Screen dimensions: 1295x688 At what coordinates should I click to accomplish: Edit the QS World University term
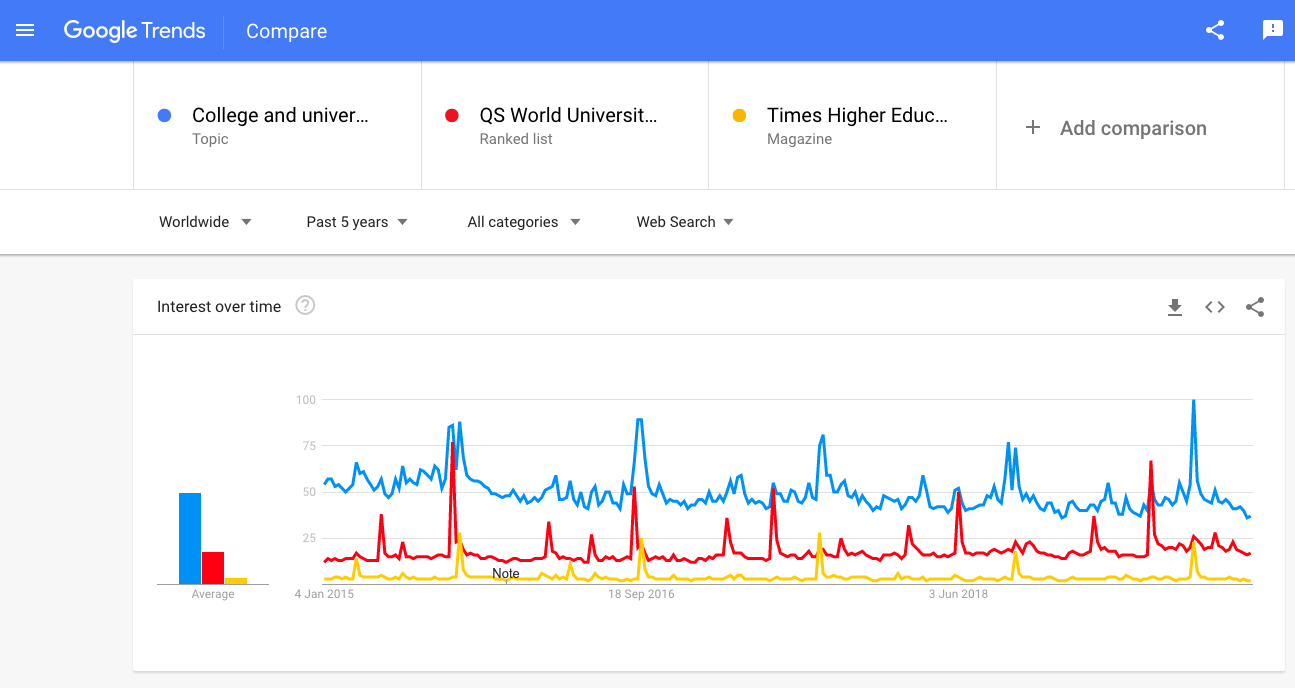[x=568, y=116]
